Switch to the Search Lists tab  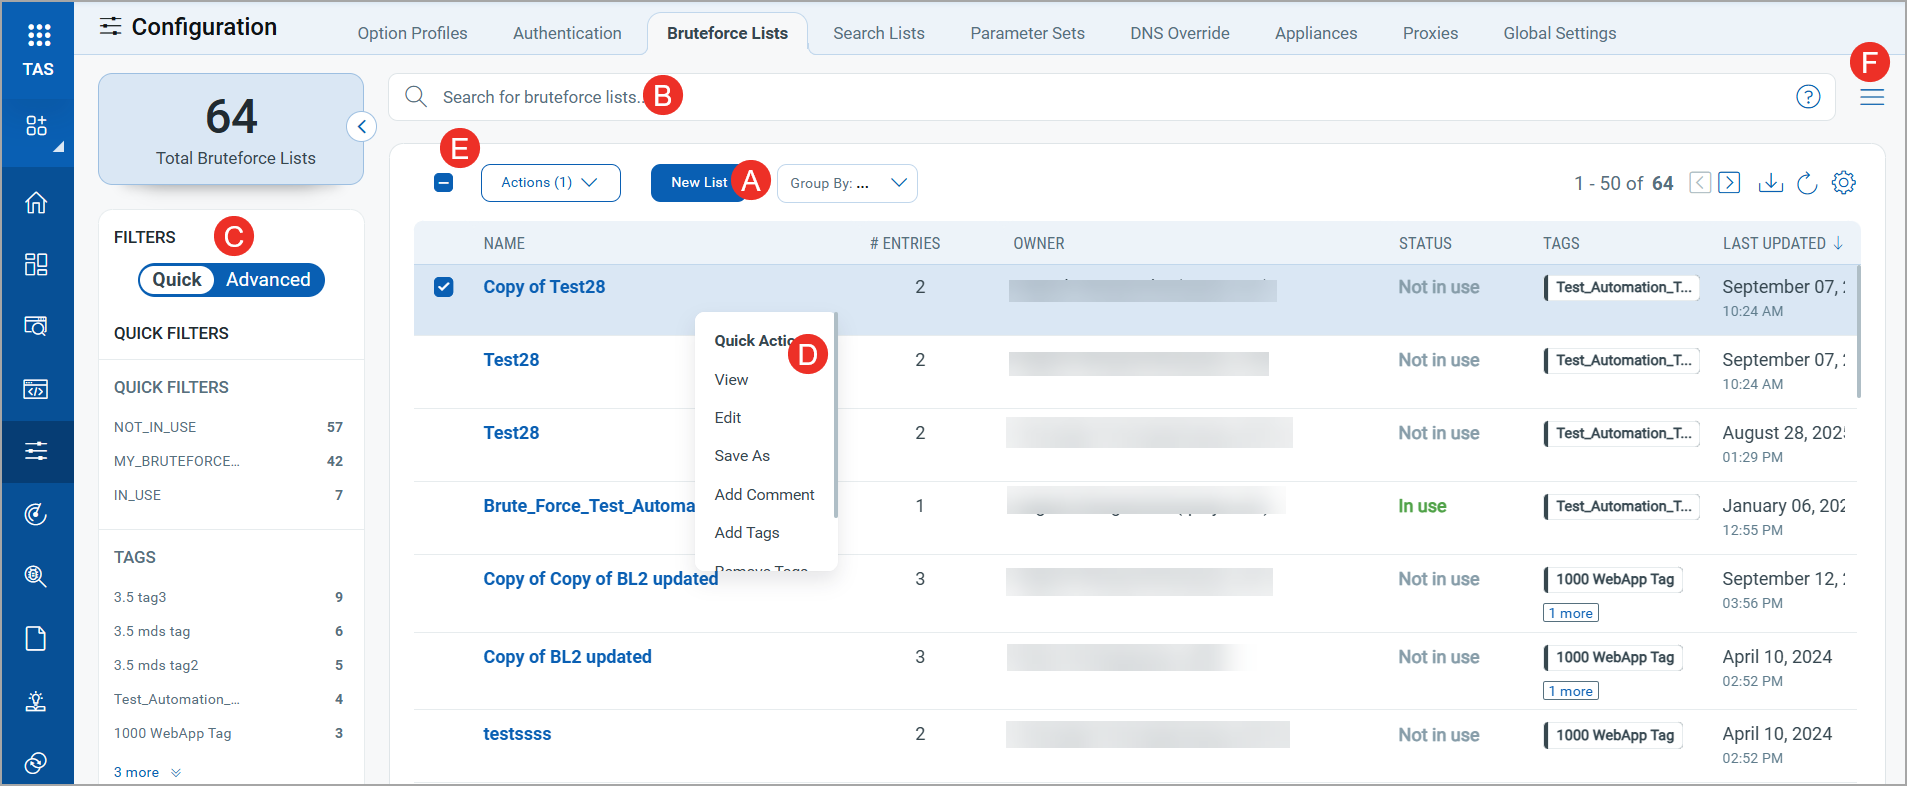point(878,33)
